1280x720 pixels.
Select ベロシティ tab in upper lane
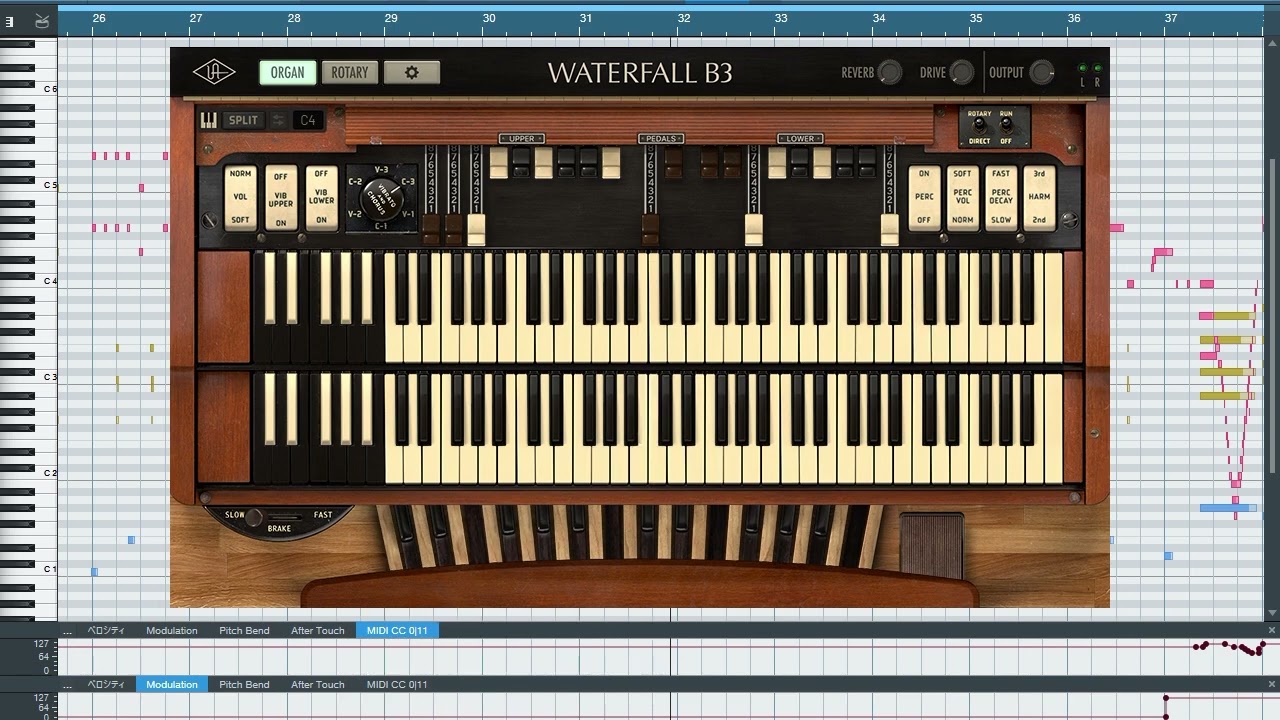coord(106,630)
